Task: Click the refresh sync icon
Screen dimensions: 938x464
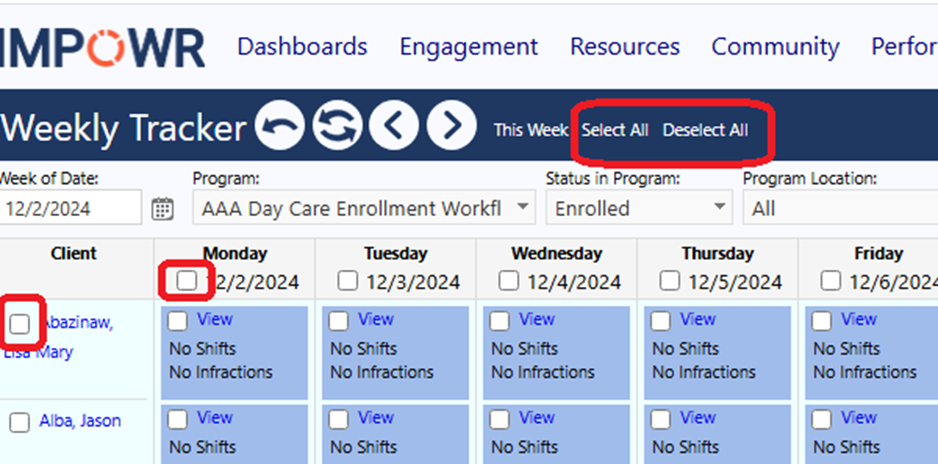Action: click(x=337, y=126)
